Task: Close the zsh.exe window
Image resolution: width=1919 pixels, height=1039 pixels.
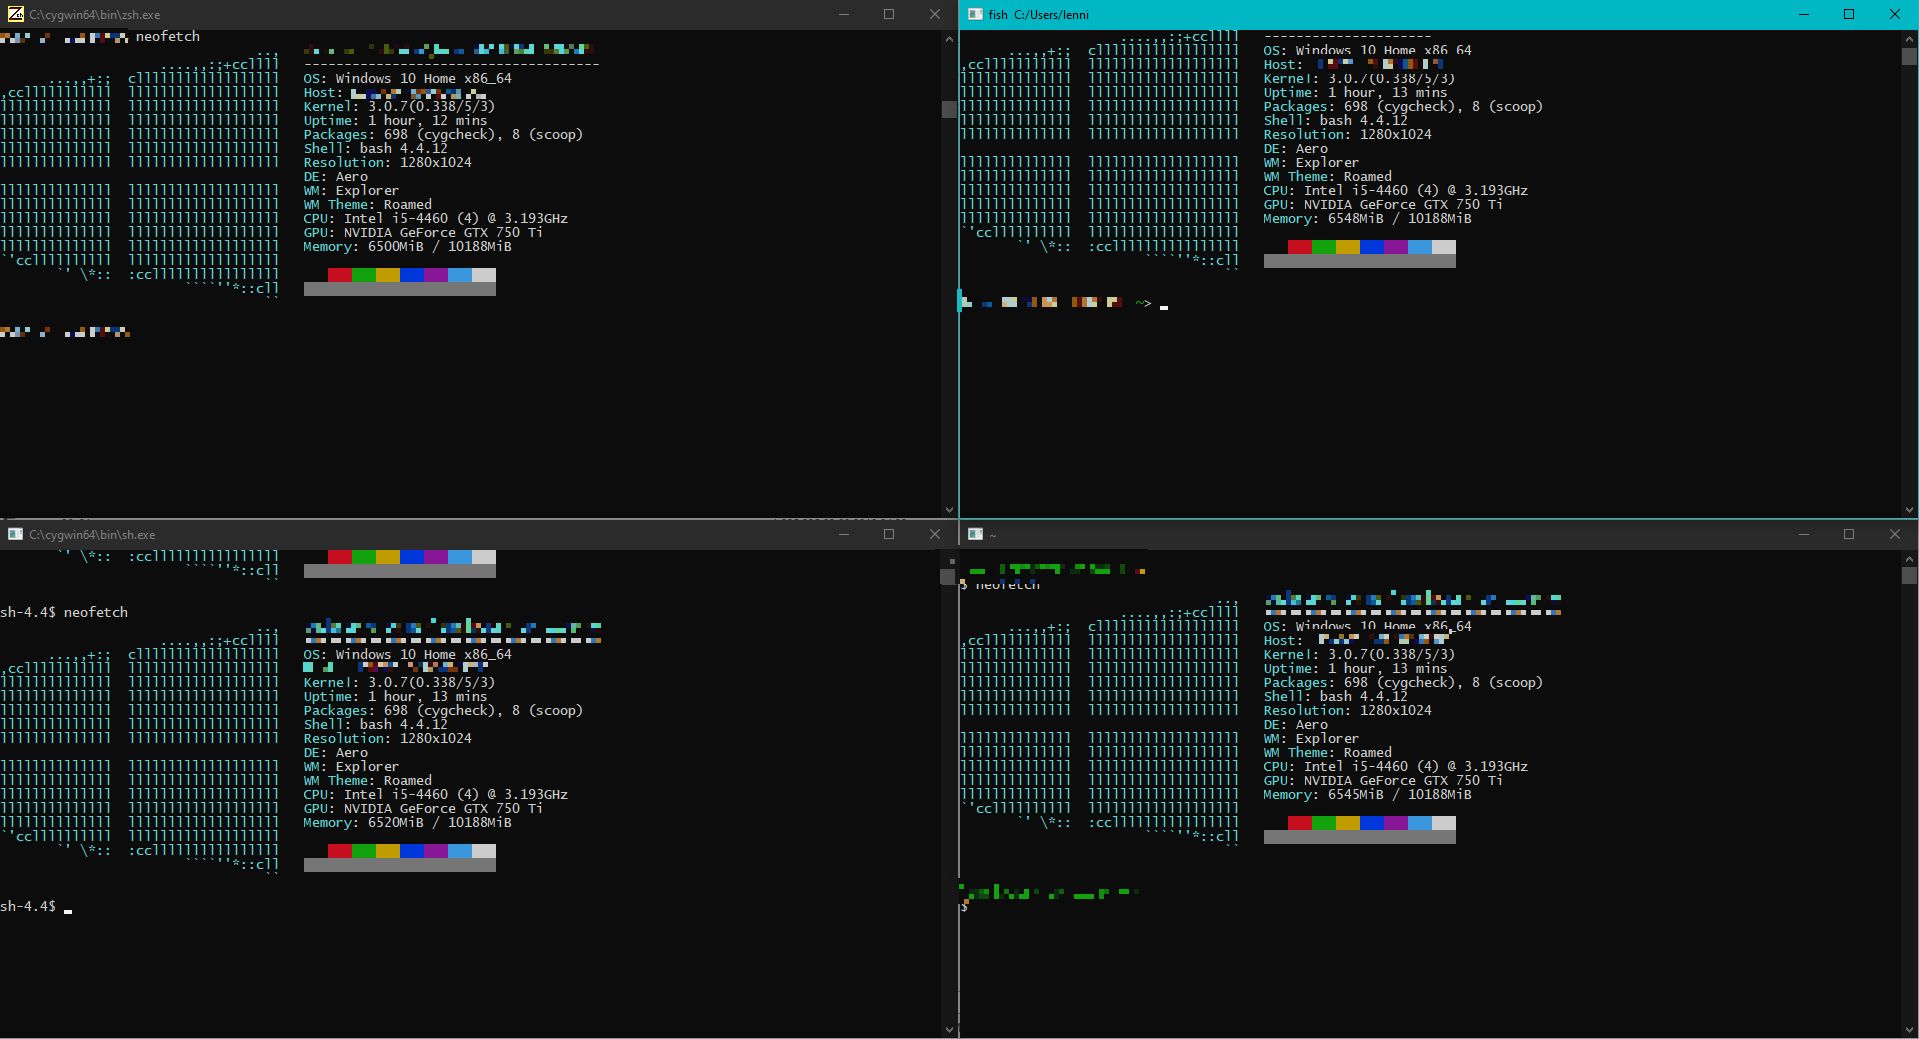Action: point(935,14)
